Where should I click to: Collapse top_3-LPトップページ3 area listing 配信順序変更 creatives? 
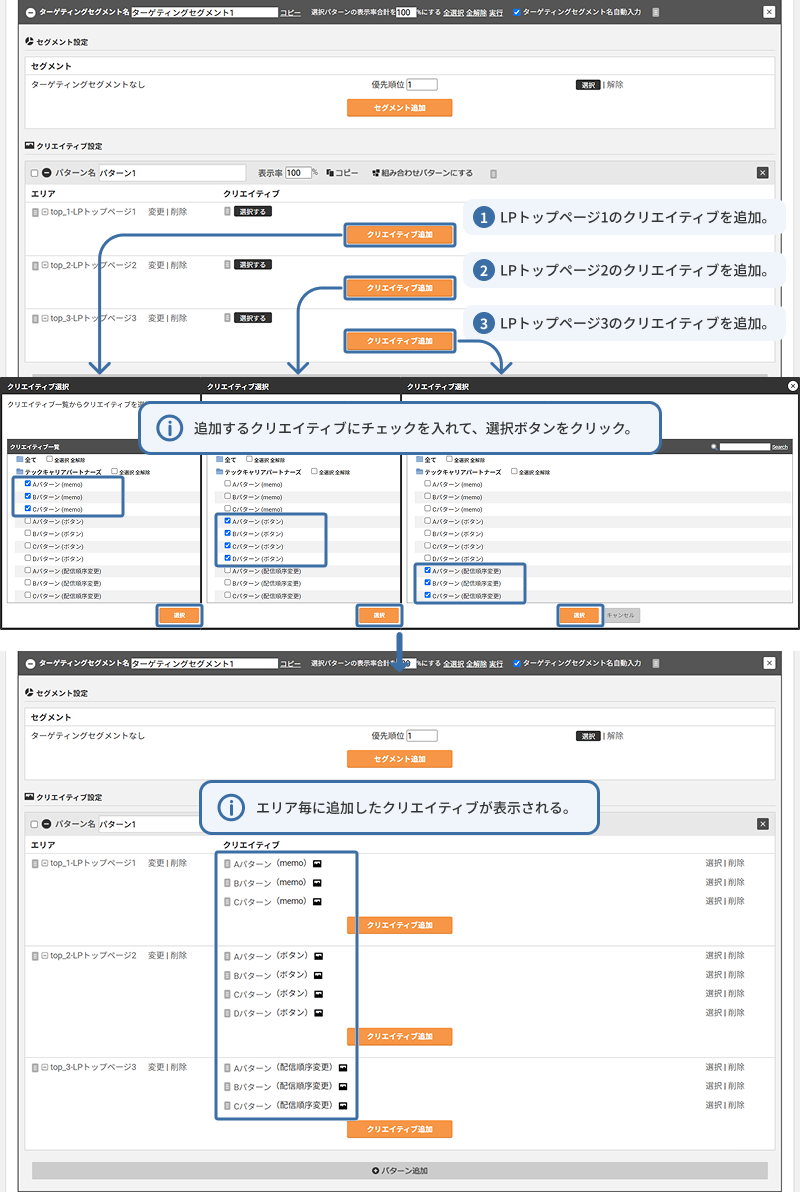pos(45,1067)
